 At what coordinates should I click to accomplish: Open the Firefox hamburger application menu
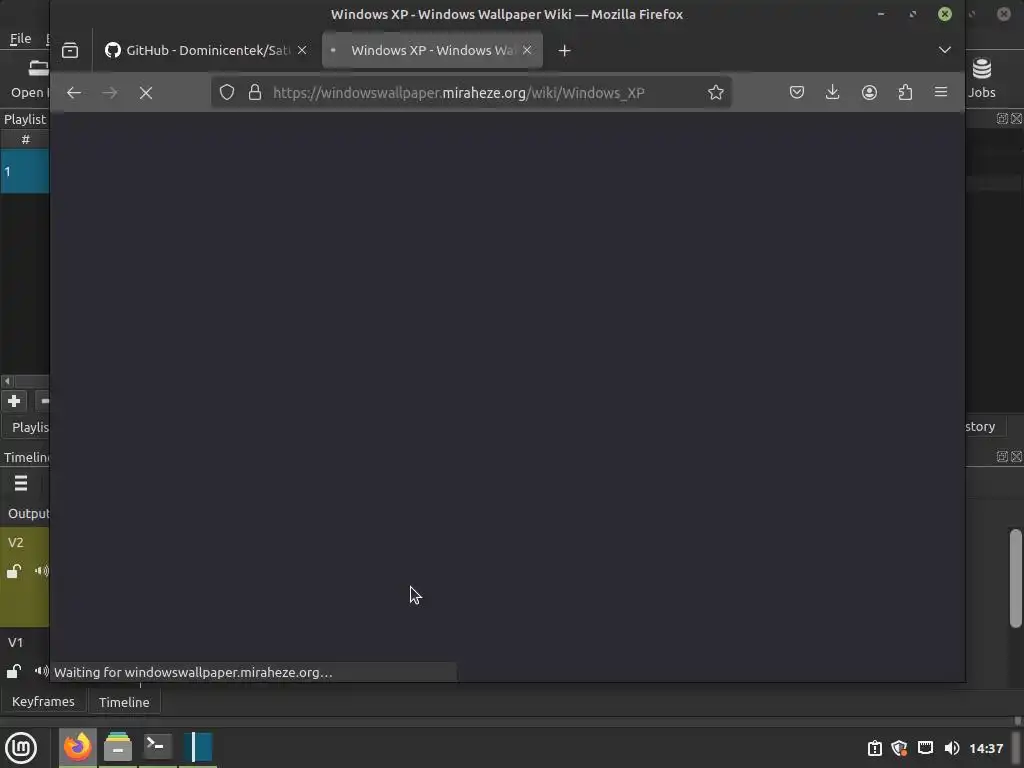point(941,93)
